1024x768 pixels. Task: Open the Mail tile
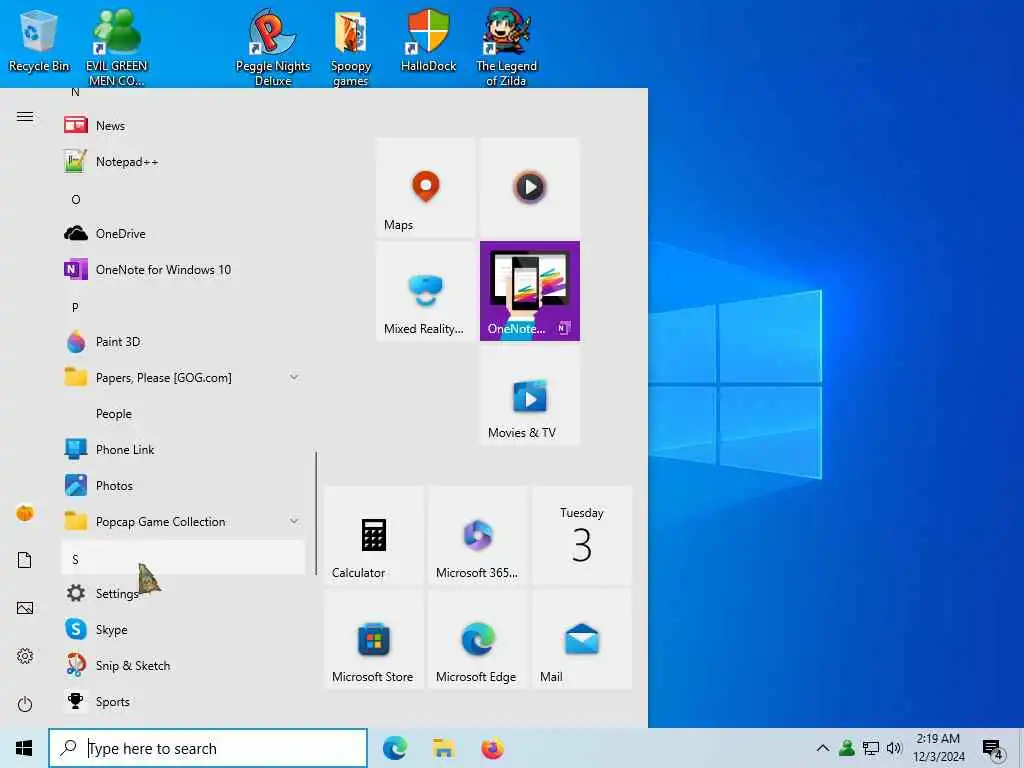582,639
